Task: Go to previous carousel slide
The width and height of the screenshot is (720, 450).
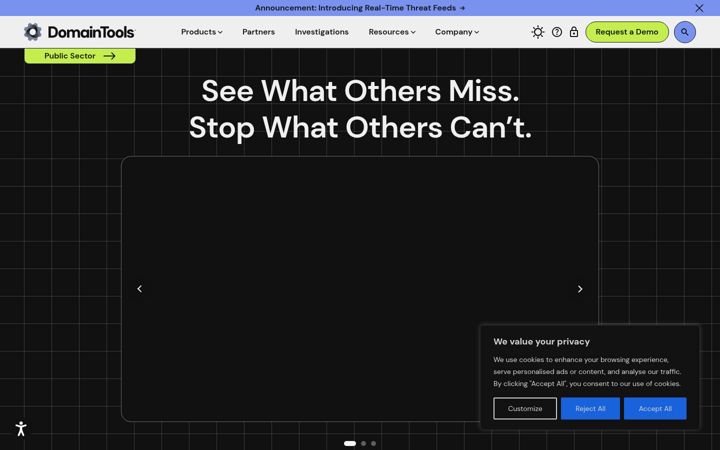Action: point(140,289)
